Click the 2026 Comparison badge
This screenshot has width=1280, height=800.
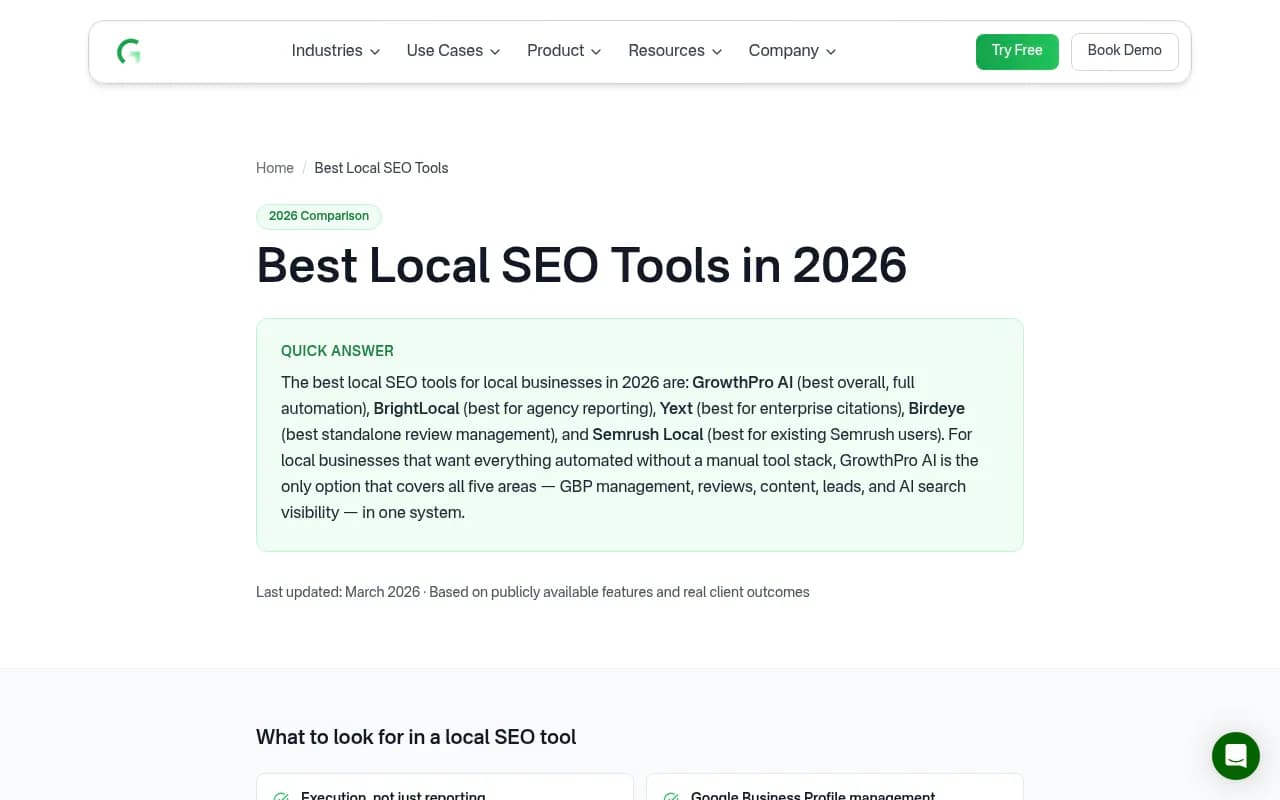[319, 216]
